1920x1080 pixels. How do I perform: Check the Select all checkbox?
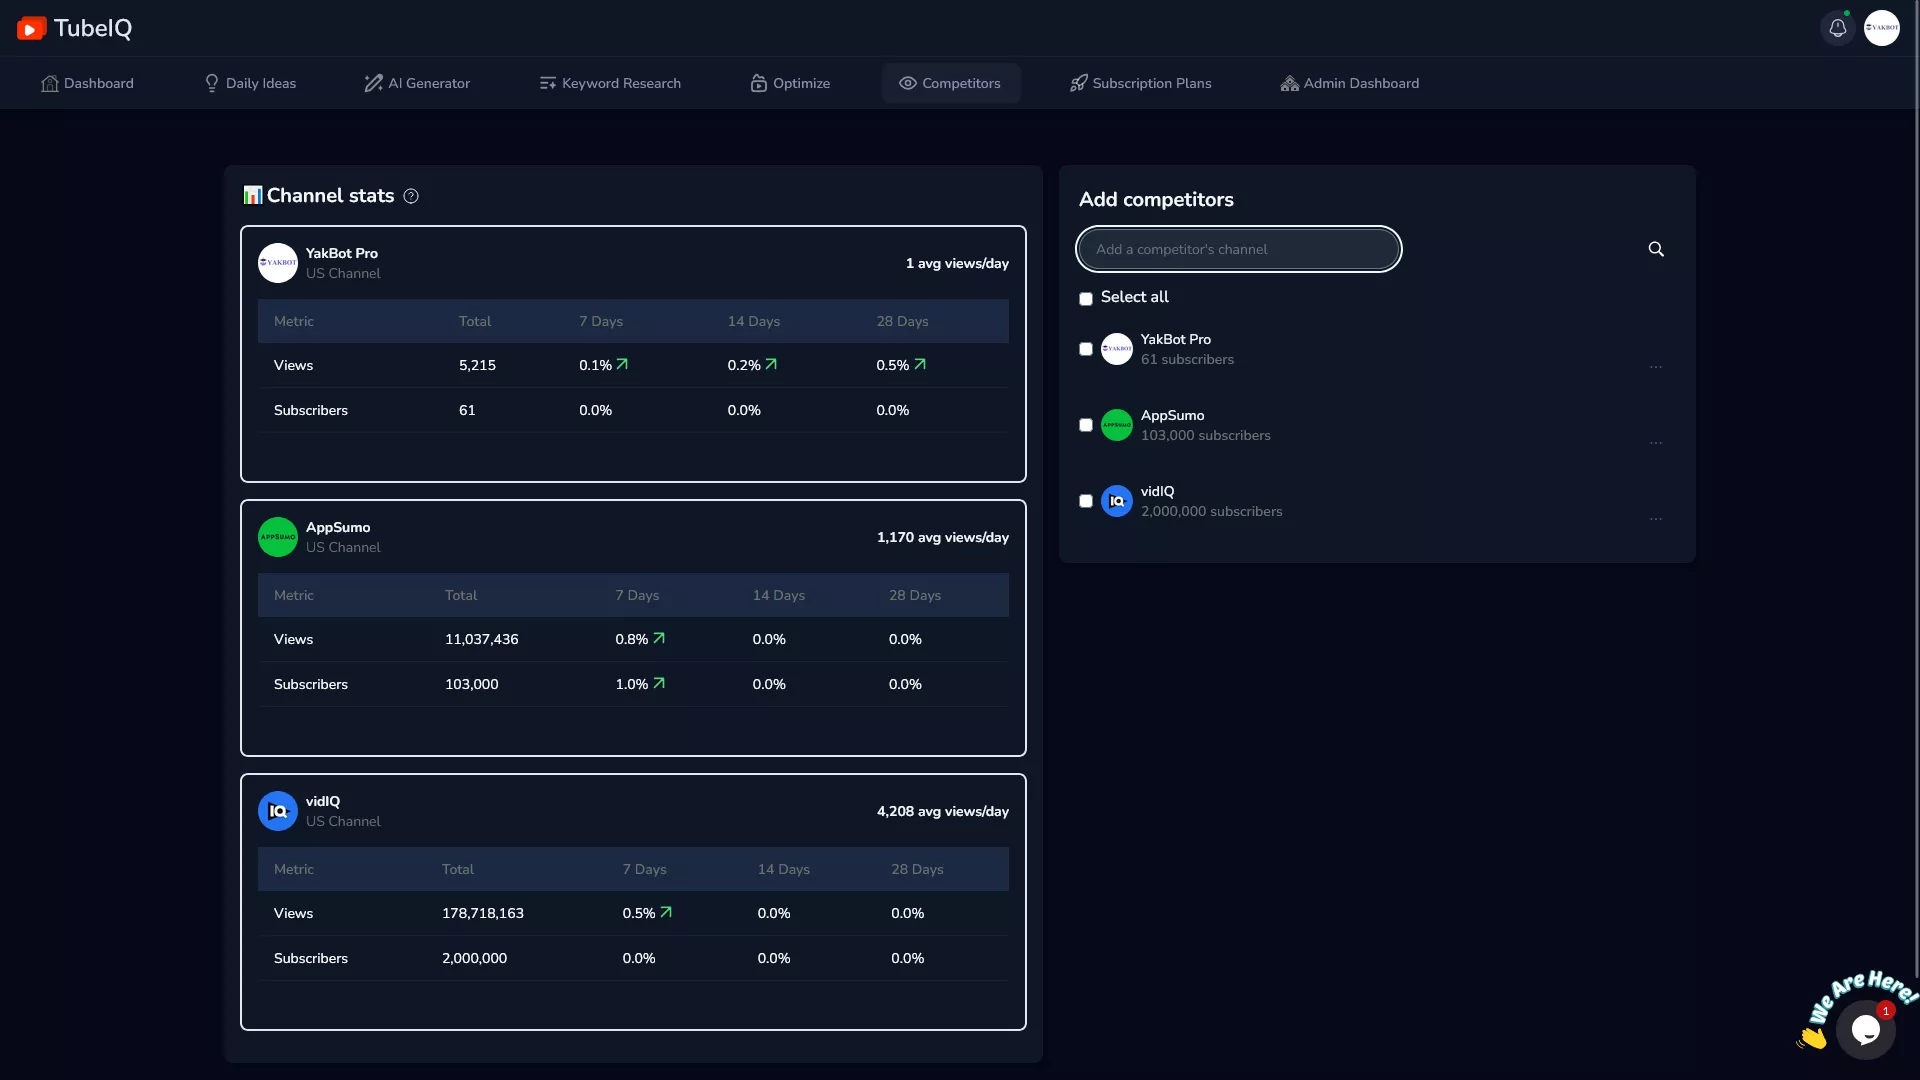point(1086,299)
